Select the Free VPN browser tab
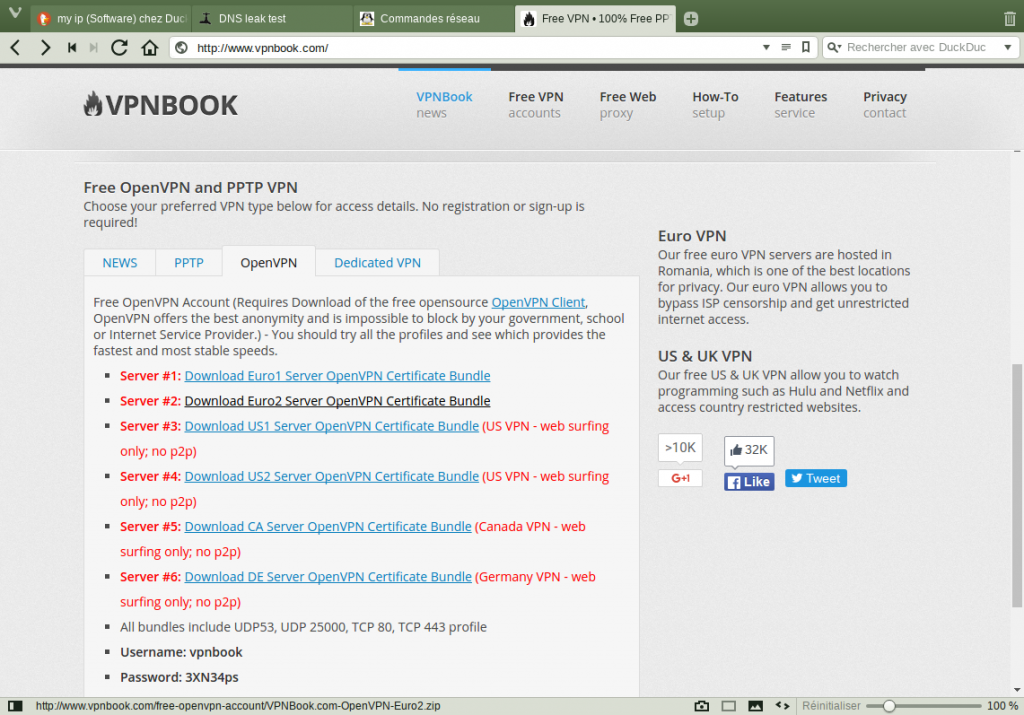 coord(596,19)
